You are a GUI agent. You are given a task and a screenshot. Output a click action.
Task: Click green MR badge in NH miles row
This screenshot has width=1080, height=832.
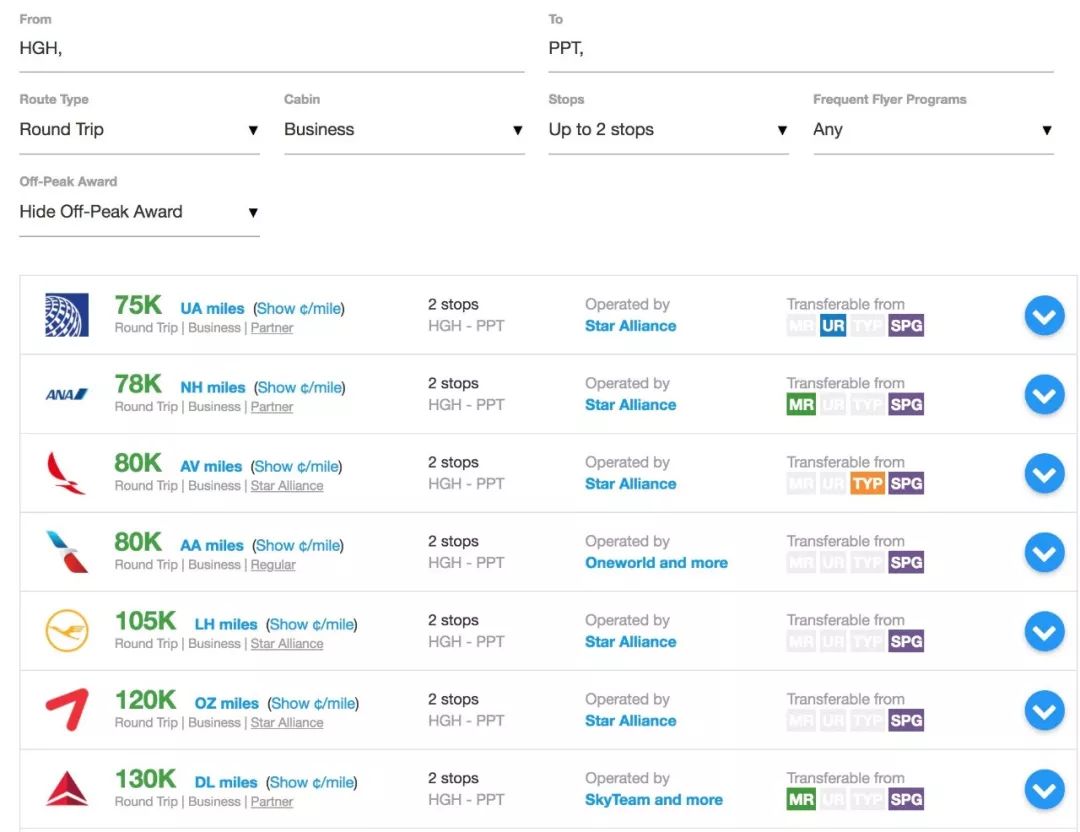[801, 405]
